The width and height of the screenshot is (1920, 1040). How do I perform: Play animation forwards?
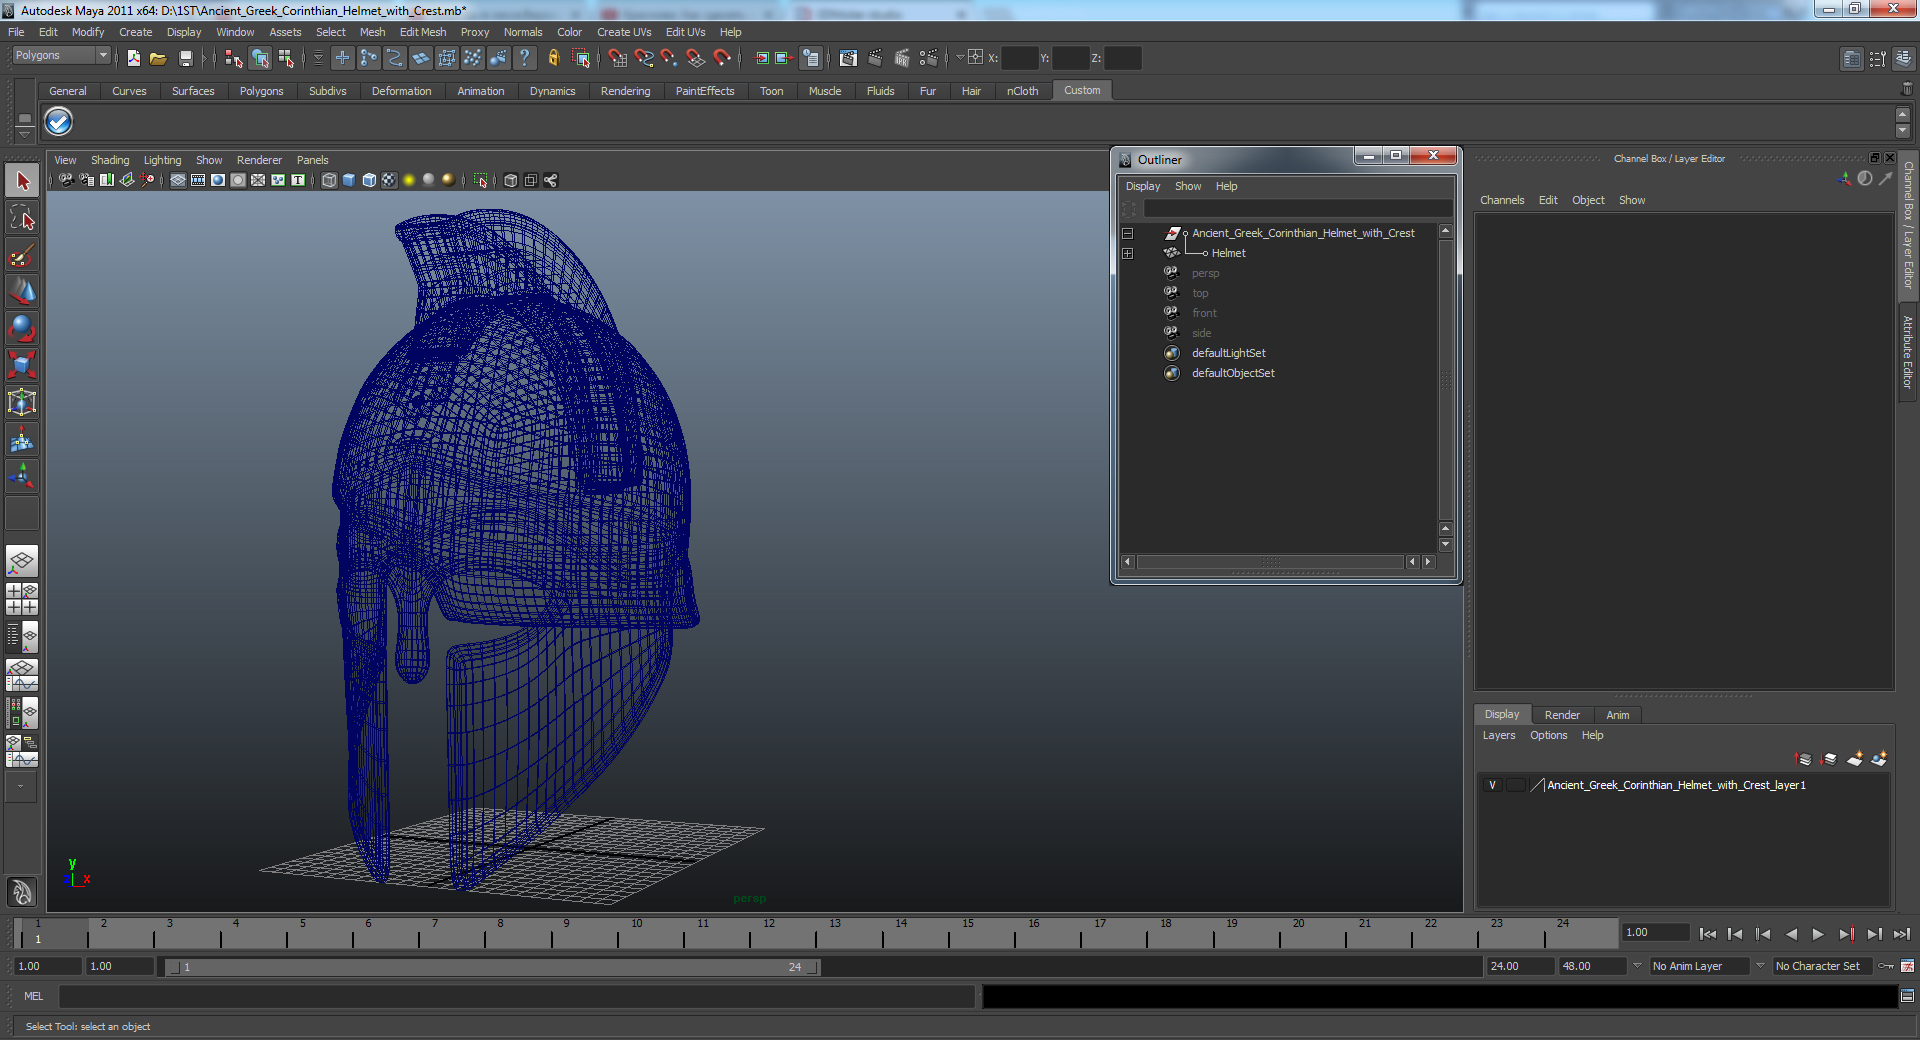tap(1818, 934)
